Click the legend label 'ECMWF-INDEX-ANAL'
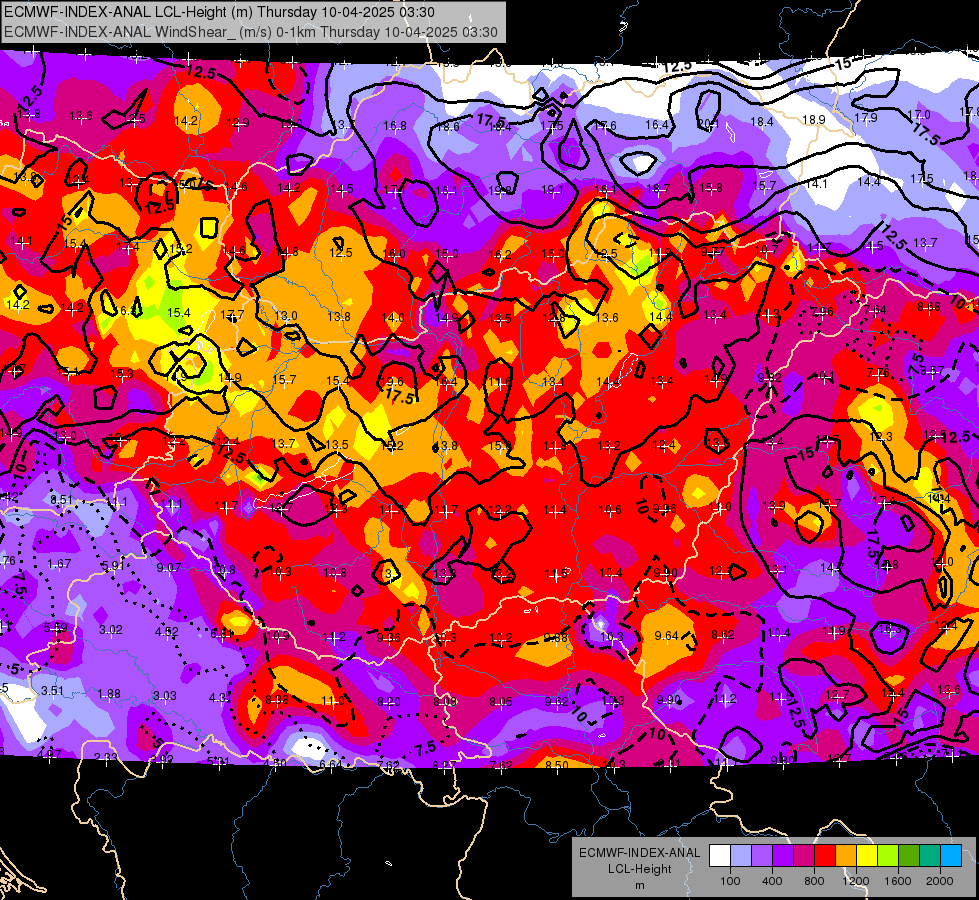 pyautogui.click(x=639, y=853)
